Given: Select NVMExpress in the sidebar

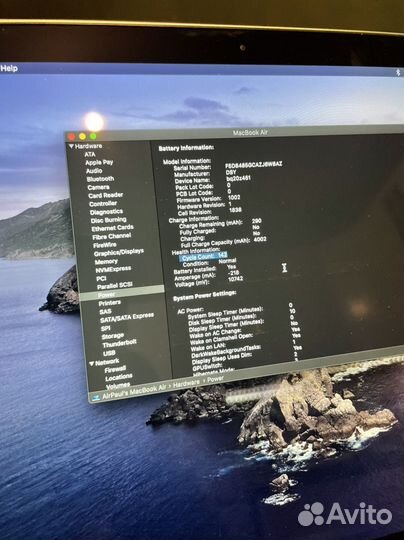Looking at the screenshot, I should [x=113, y=269].
